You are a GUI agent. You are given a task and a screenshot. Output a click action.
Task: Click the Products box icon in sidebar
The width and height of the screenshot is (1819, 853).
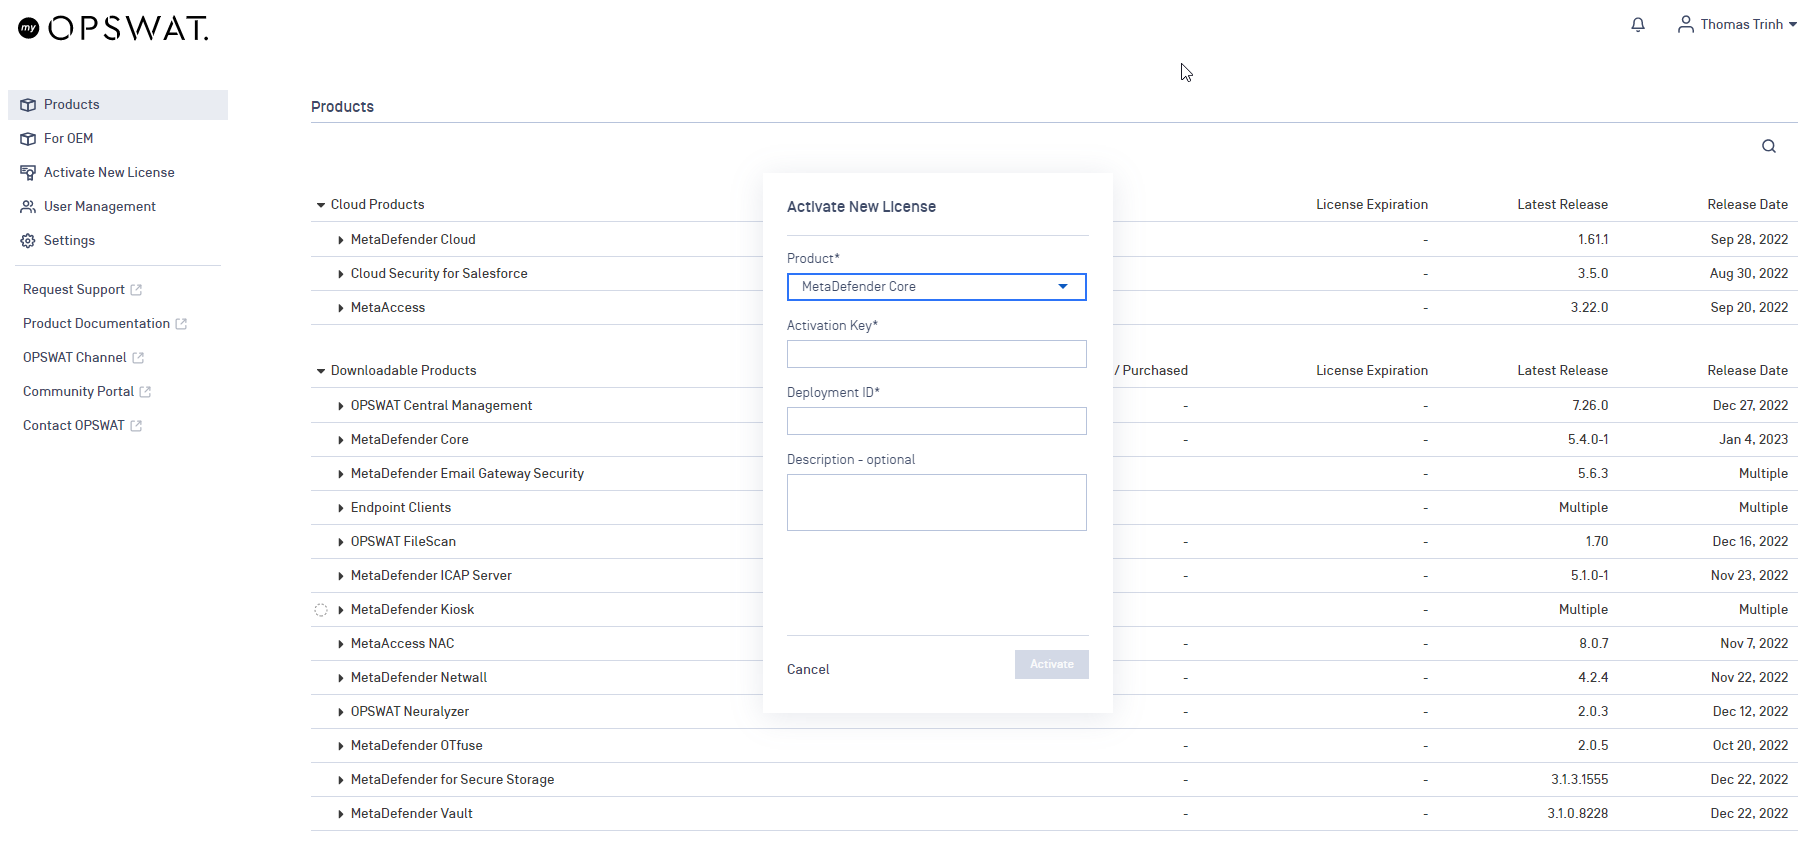tap(28, 105)
